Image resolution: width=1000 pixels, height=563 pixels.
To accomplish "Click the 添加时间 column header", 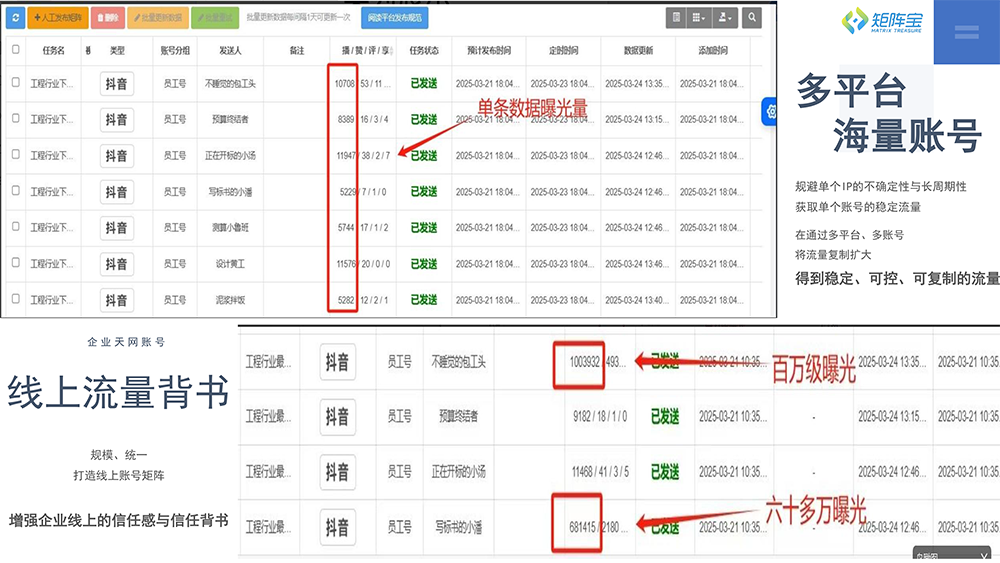I will tap(713, 50).
